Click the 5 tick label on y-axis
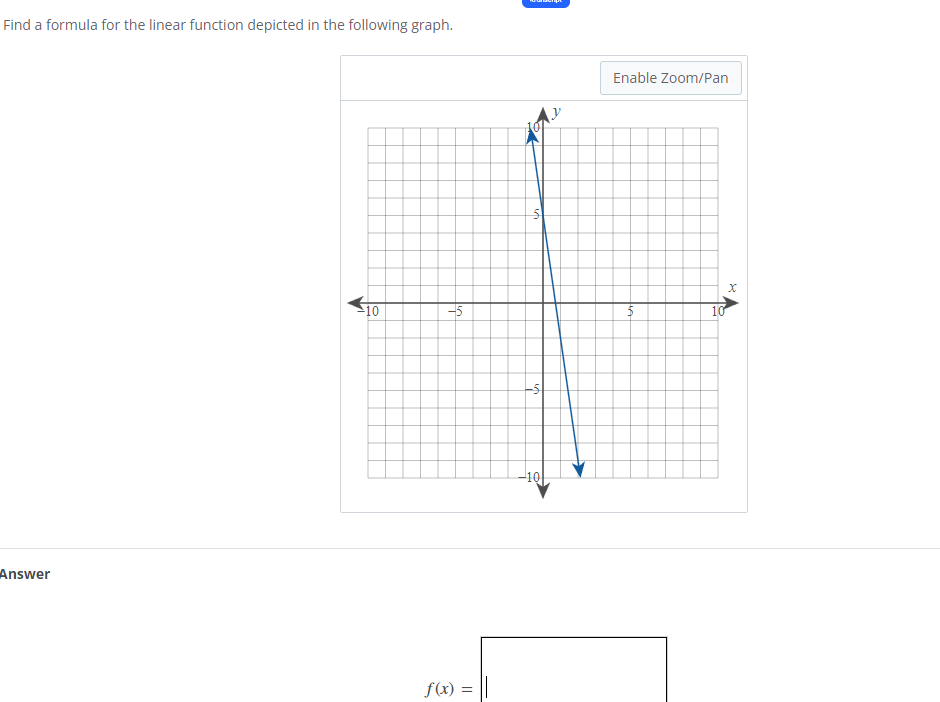Image resolution: width=940 pixels, height=702 pixels. [535, 213]
